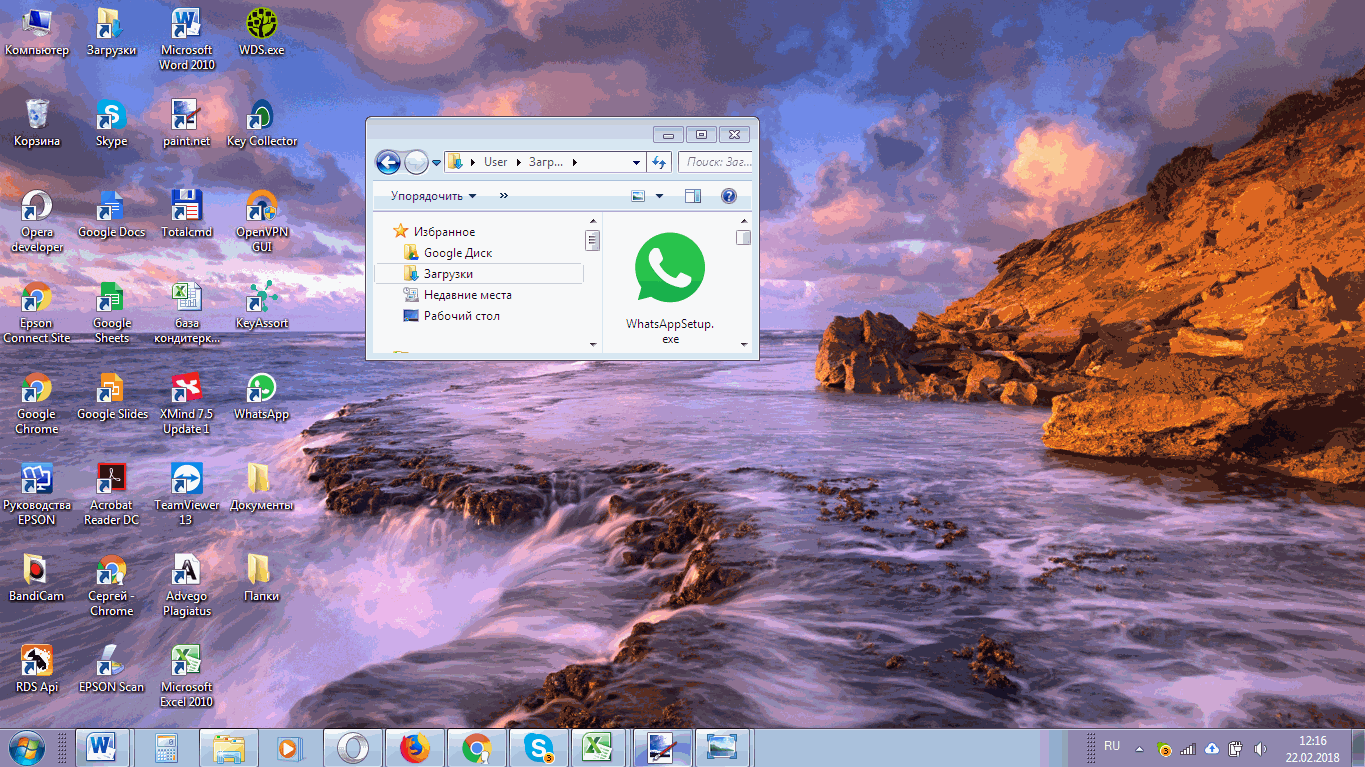Select the EPSON Scan desktop shortcut

point(112,669)
